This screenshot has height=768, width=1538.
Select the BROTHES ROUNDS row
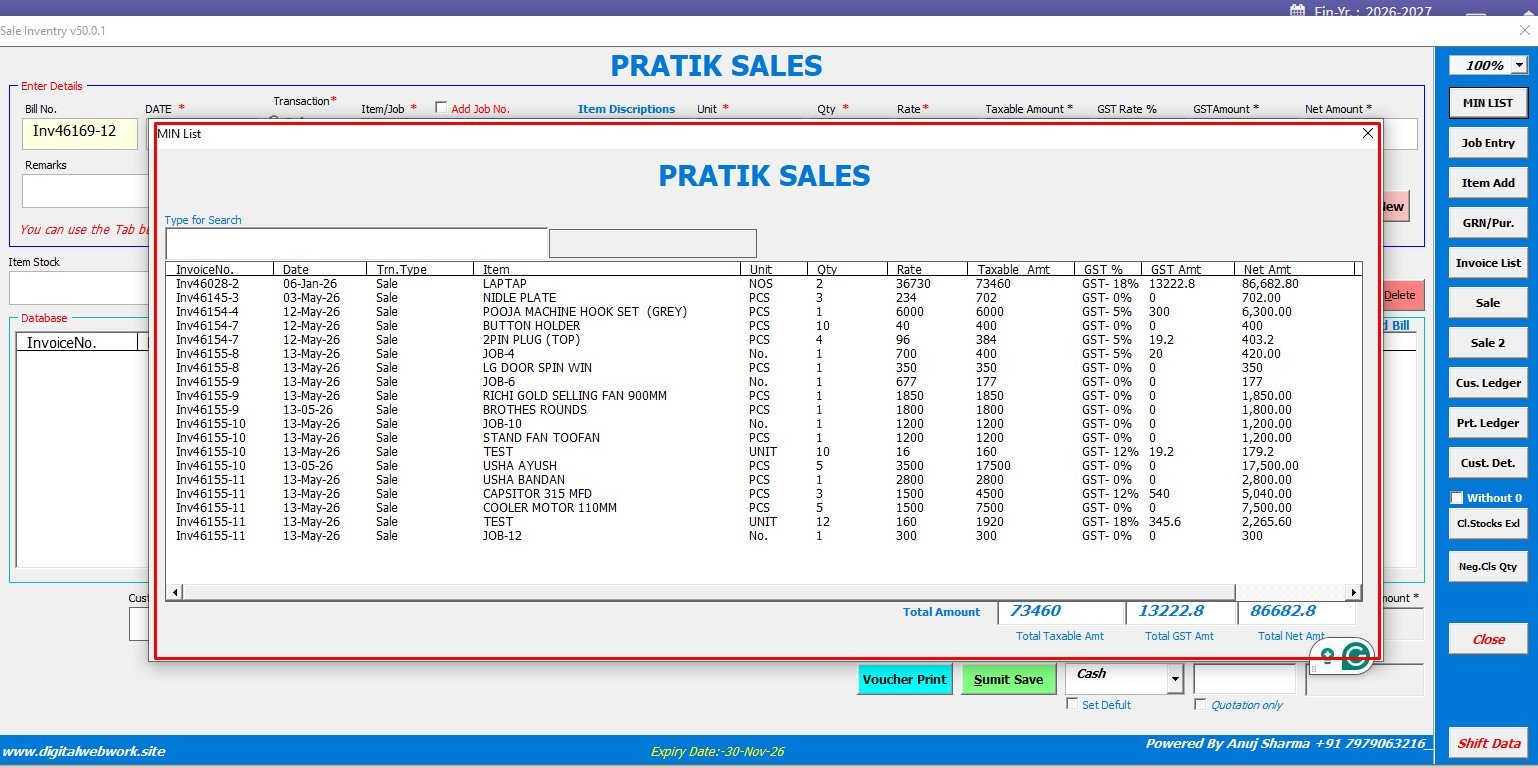point(764,410)
